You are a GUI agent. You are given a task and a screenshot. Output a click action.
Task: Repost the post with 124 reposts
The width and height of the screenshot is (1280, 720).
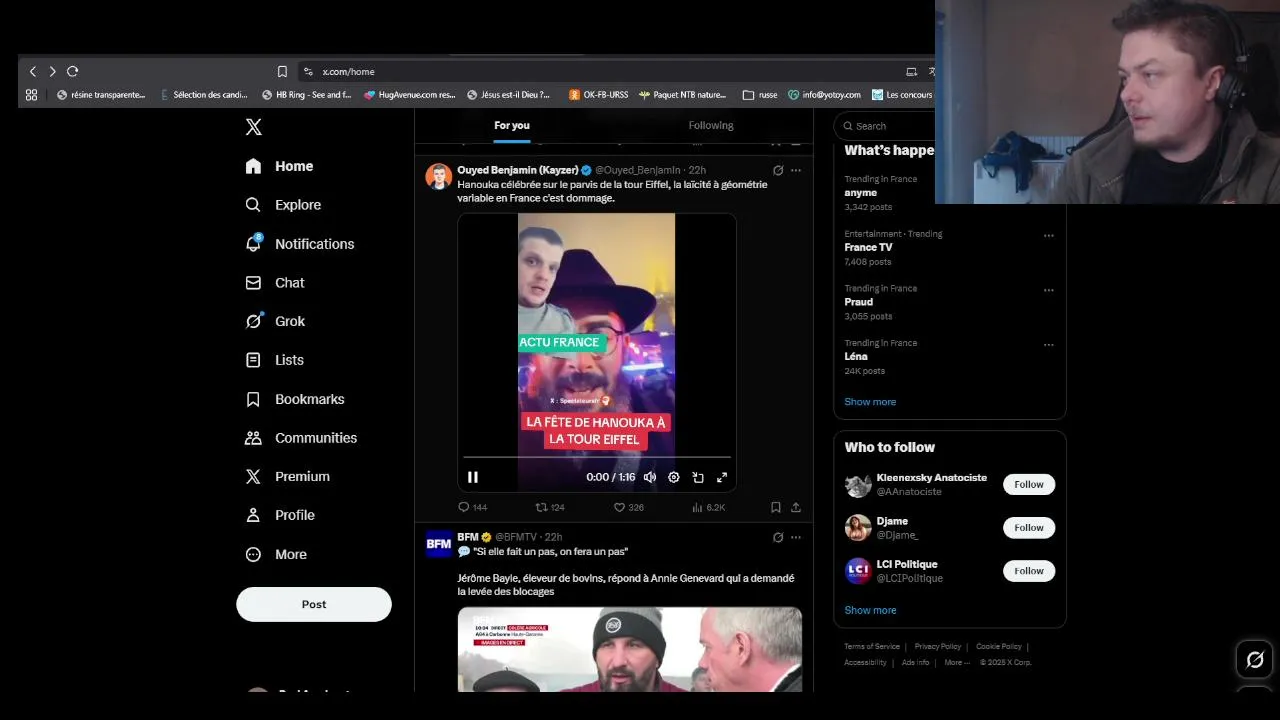point(550,507)
